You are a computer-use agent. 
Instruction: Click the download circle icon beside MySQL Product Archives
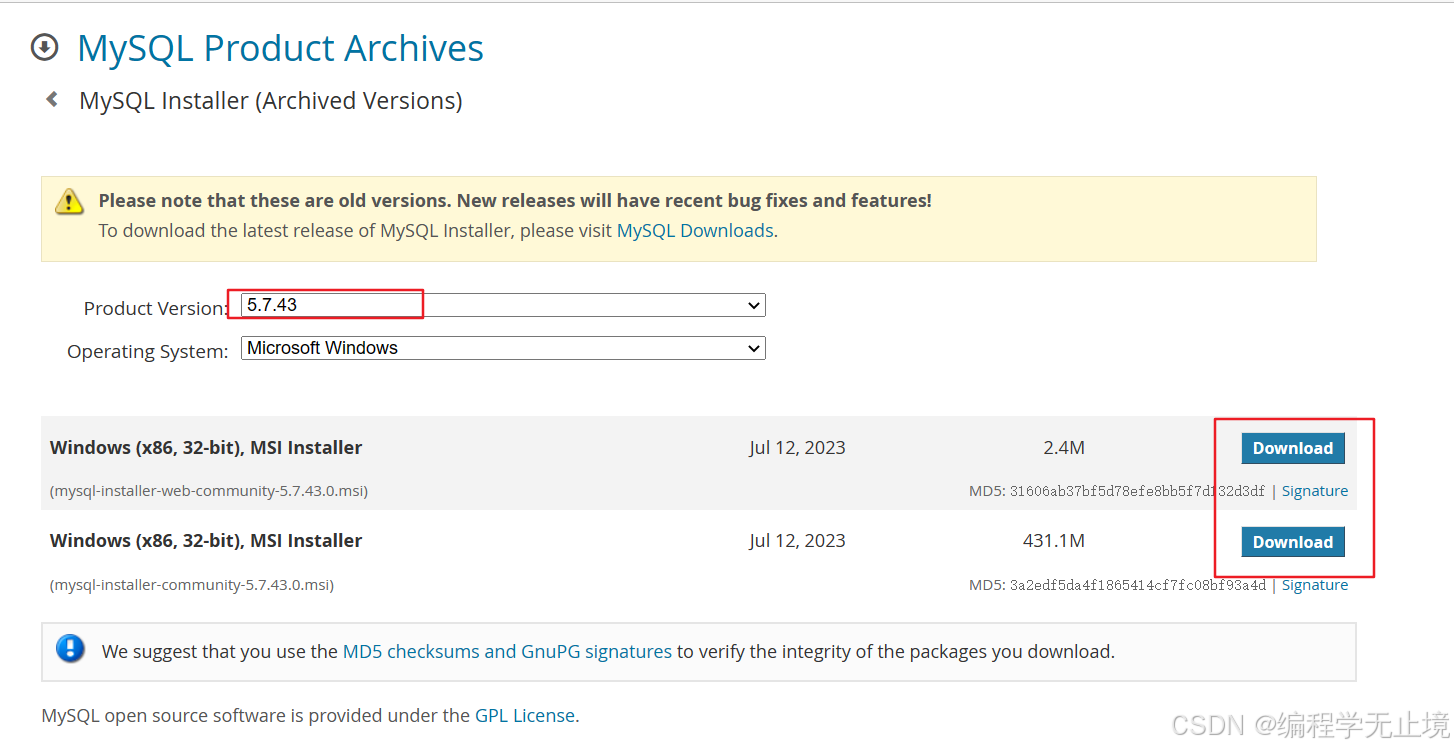44,47
